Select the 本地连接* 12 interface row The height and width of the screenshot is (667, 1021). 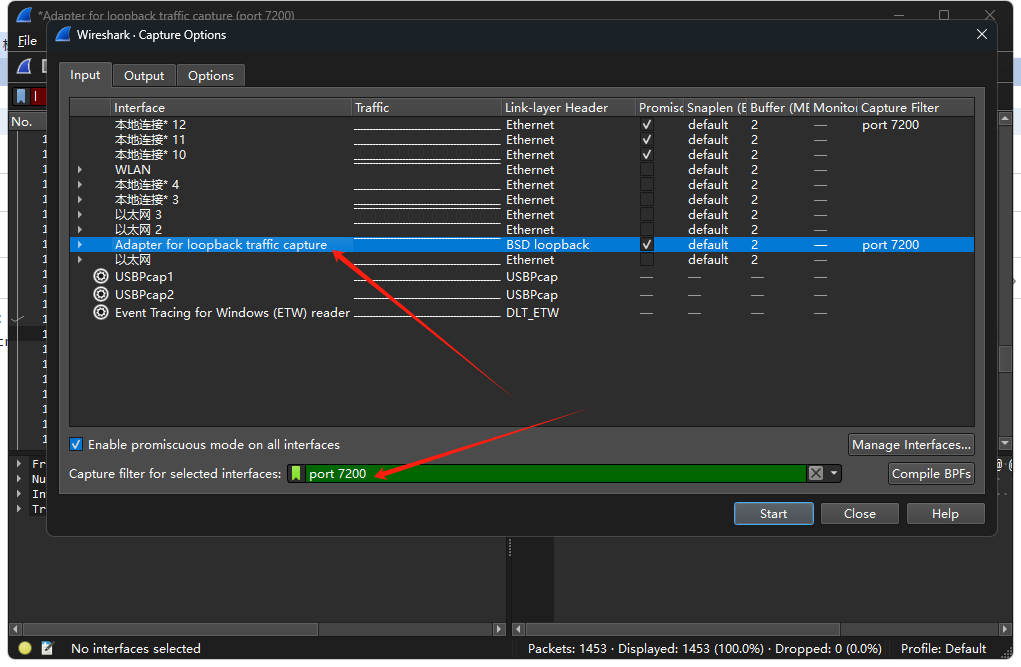522,124
